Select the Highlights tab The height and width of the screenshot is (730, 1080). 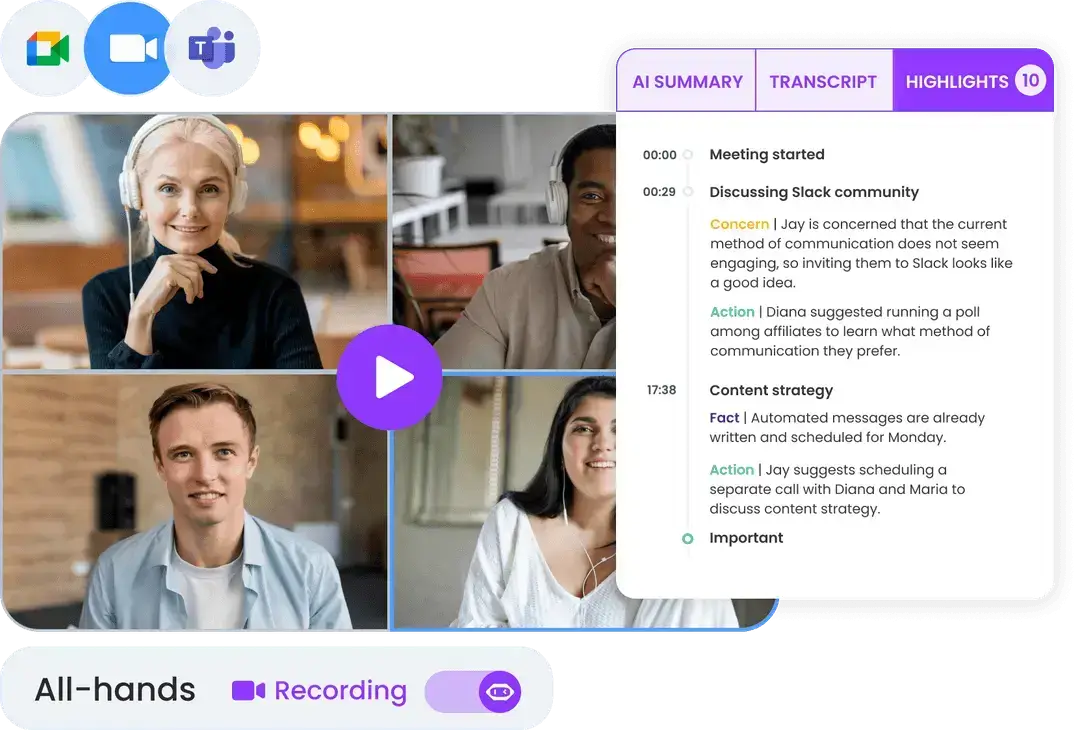coord(957,82)
